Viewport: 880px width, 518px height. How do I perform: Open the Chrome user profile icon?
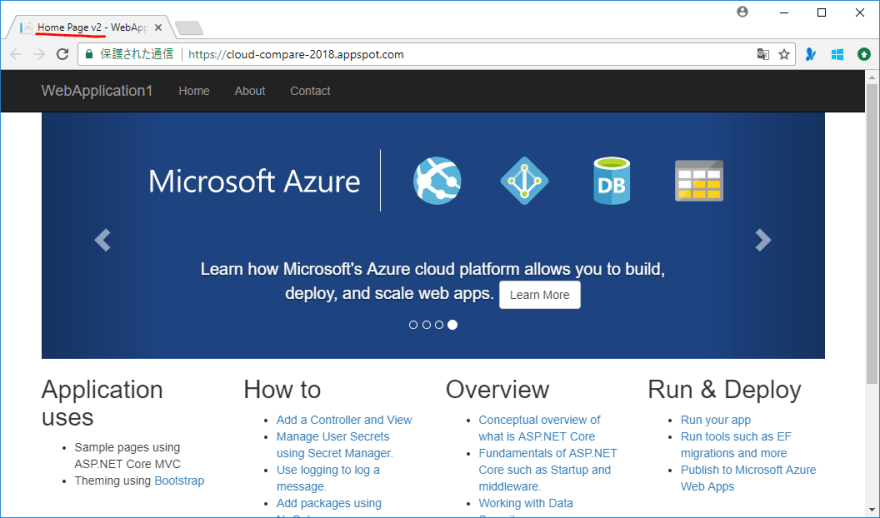(742, 12)
